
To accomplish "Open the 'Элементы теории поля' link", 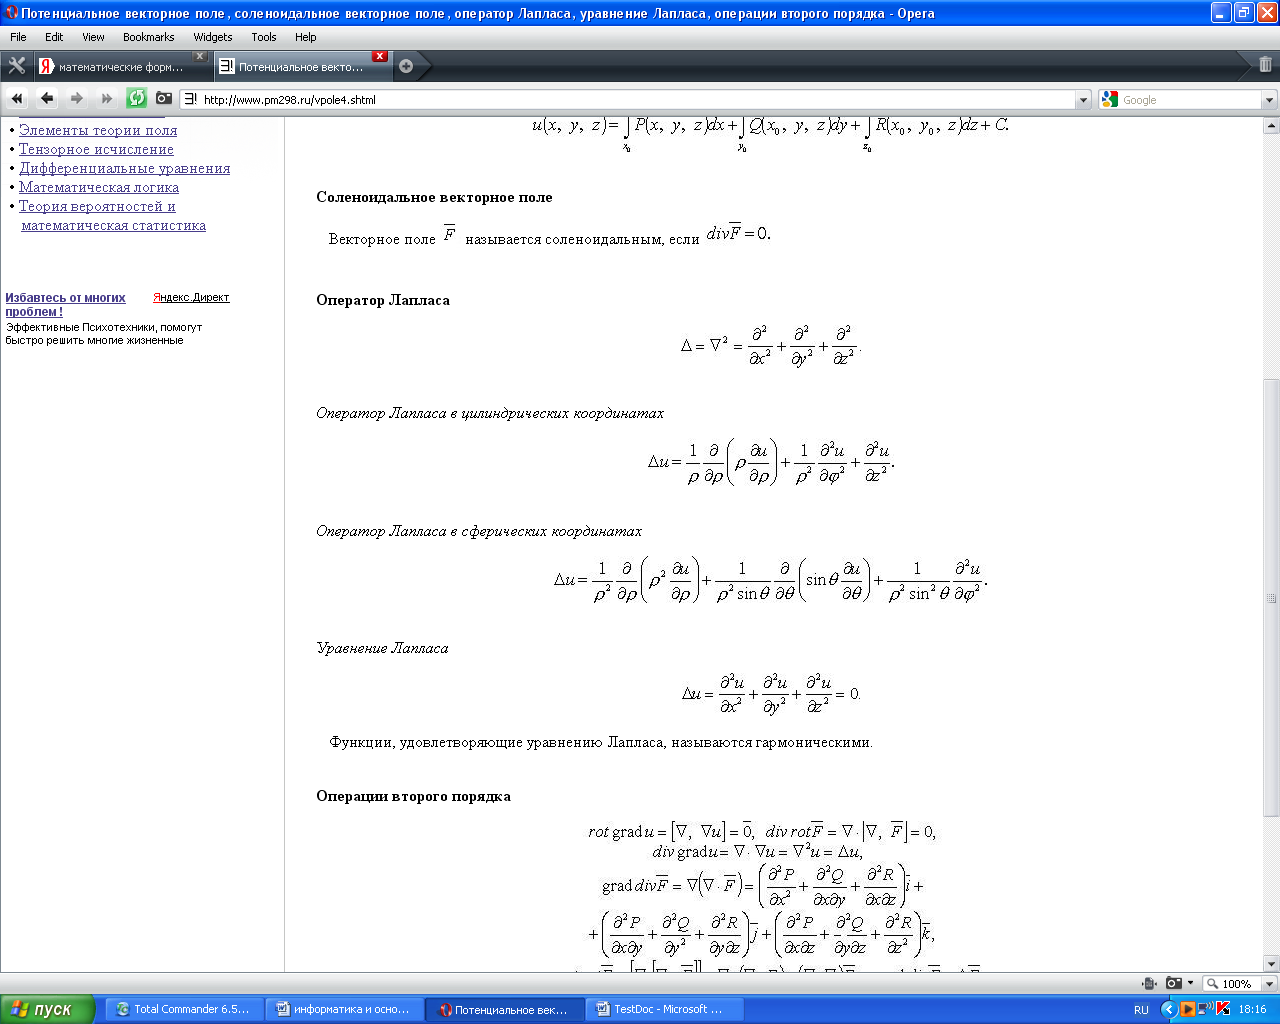I will (98, 130).
